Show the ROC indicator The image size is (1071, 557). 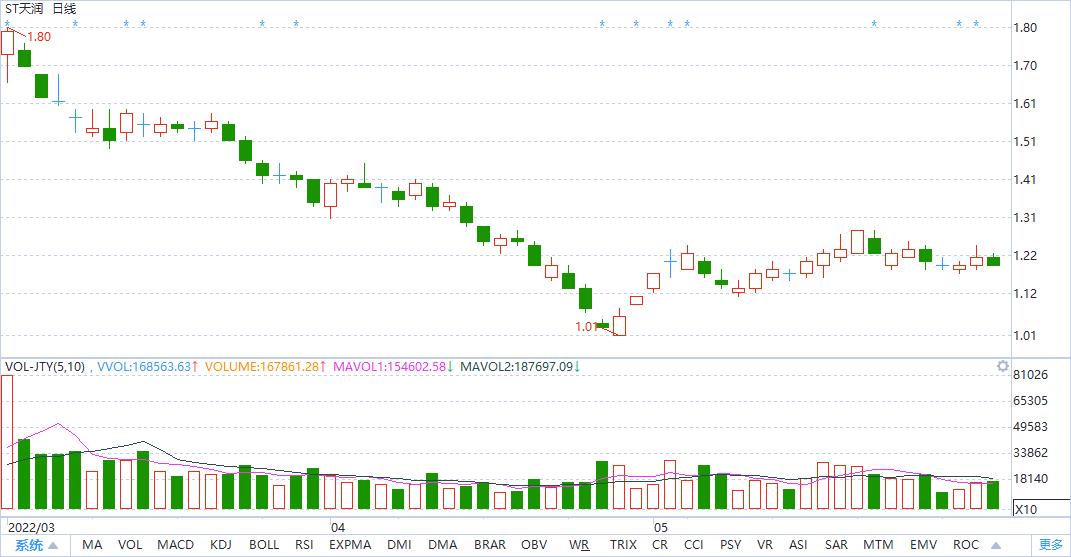point(966,545)
